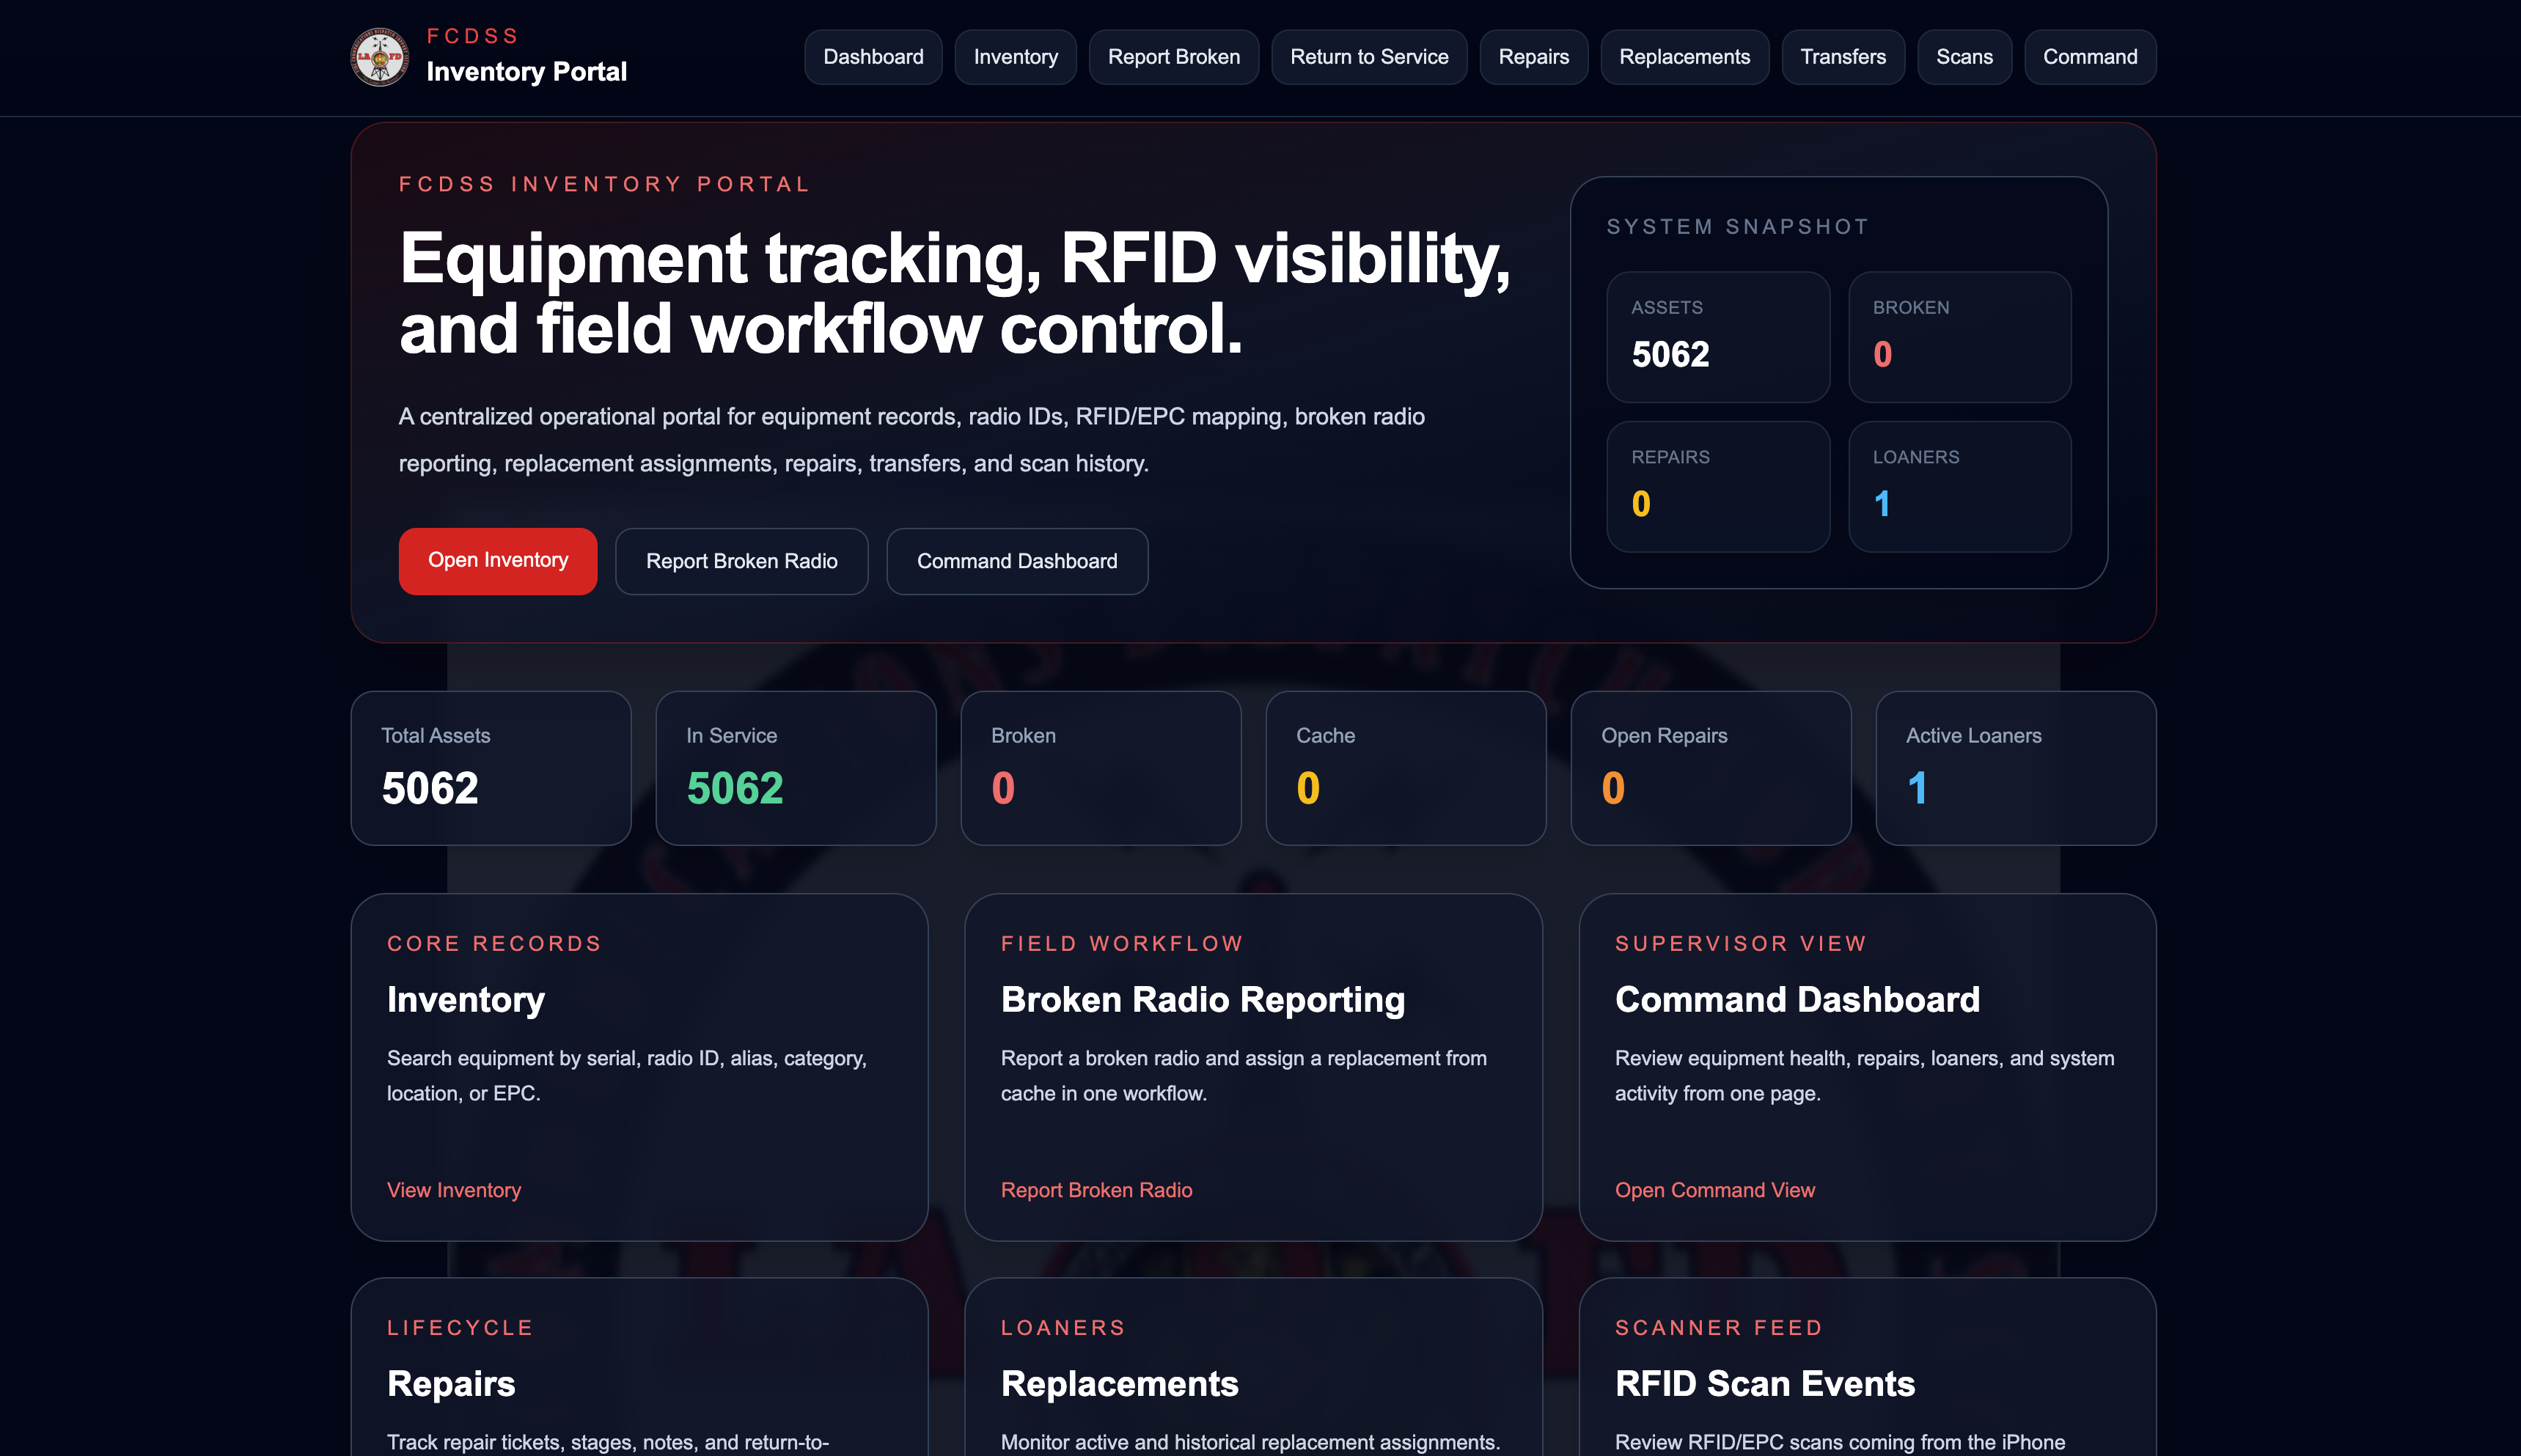Open the Replacements nav item
This screenshot has width=2521, height=1456.
pyautogui.click(x=1684, y=57)
